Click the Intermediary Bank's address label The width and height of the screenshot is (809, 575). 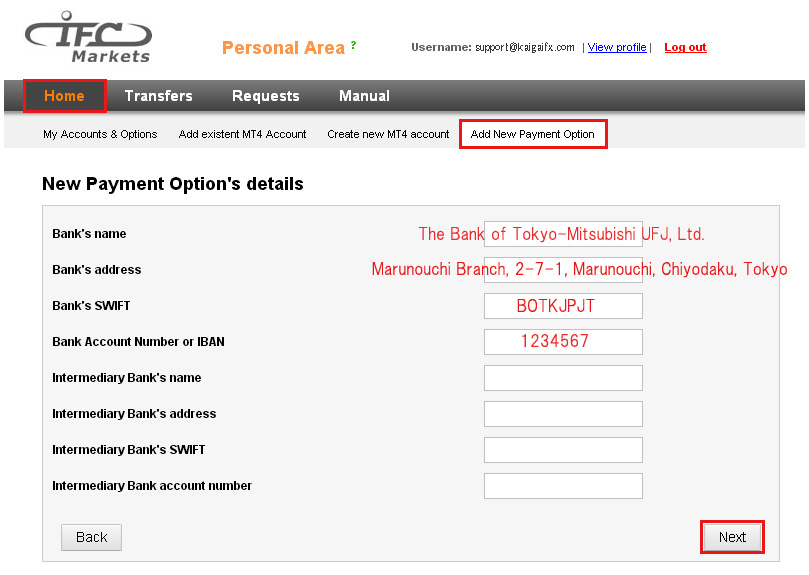[x=134, y=414]
